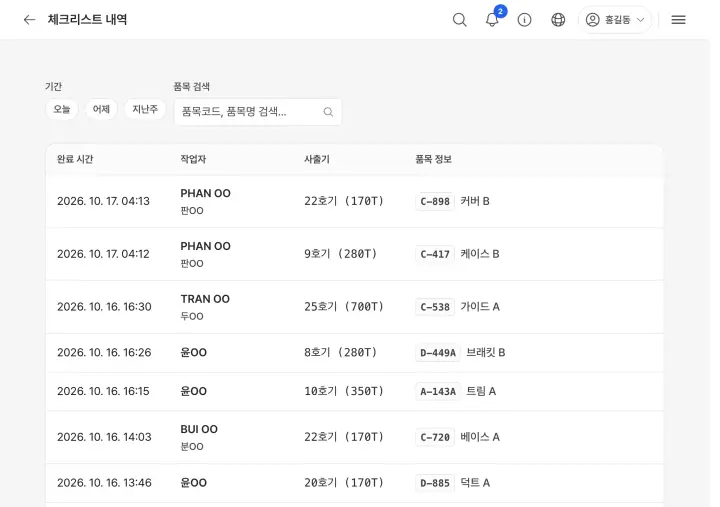
Task: Select the row dated 2026. 10. 16. 16:15
Action: (354, 391)
